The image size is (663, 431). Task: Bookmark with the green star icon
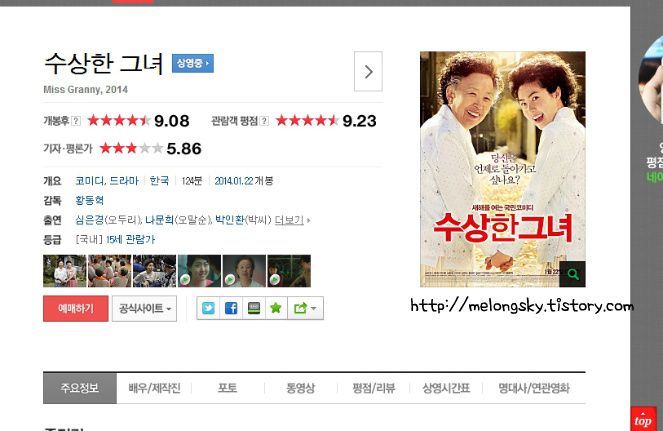tap(276, 308)
